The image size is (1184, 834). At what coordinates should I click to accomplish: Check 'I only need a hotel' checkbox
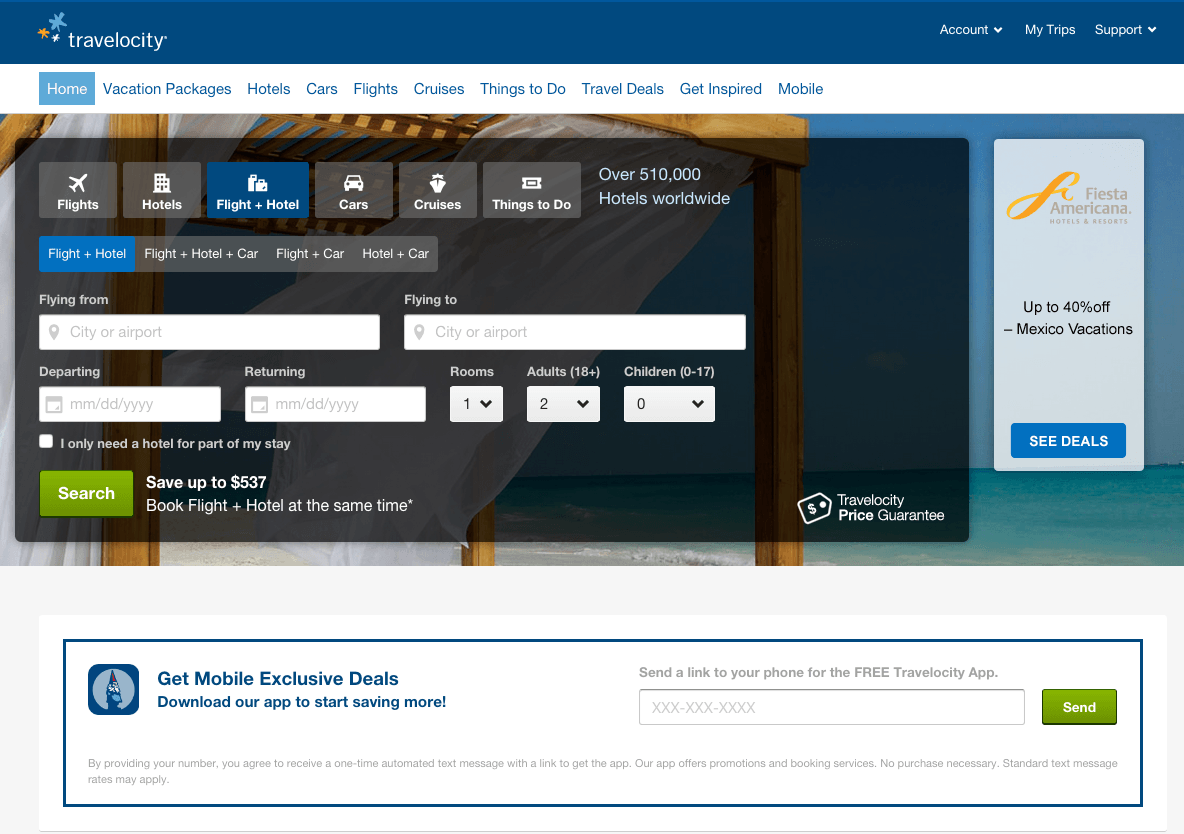click(46, 442)
